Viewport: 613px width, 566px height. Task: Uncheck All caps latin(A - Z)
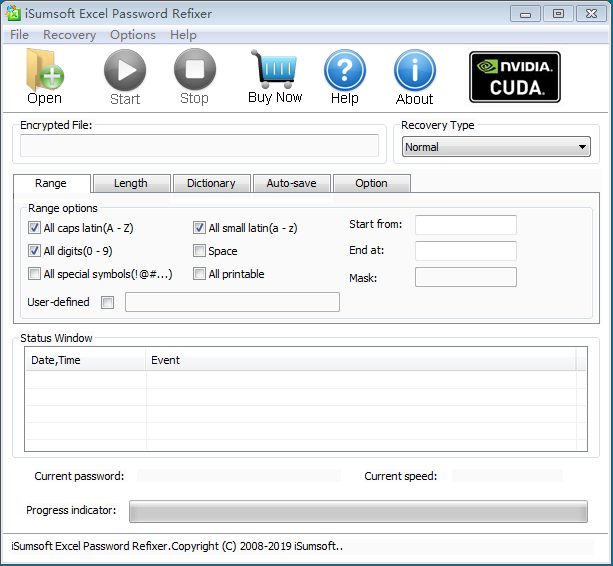[35, 228]
